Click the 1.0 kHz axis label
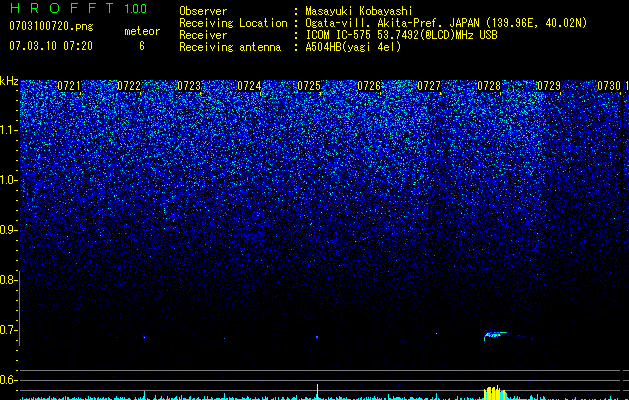This screenshot has height=400, width=629. click(x=8, y=180)
